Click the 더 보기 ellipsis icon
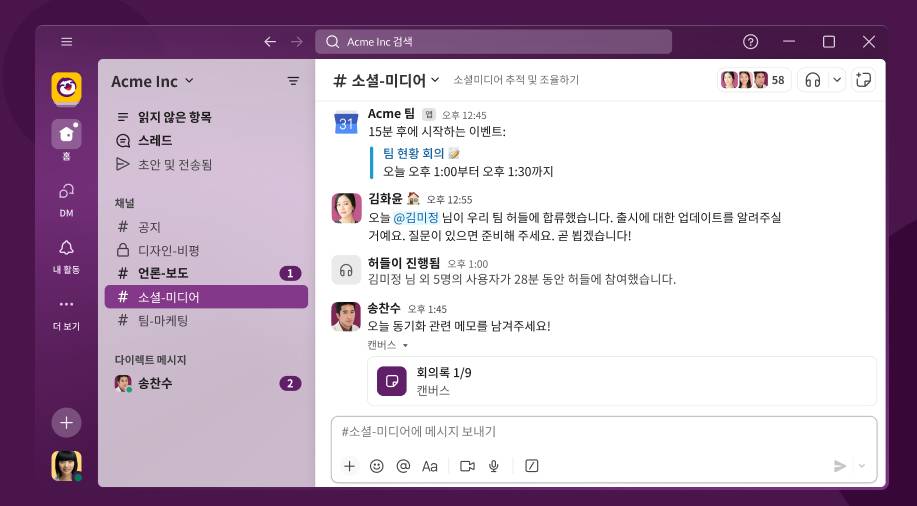Image resolution: width=917 pixels, height=506 pixels. click(x=66, y=304)
